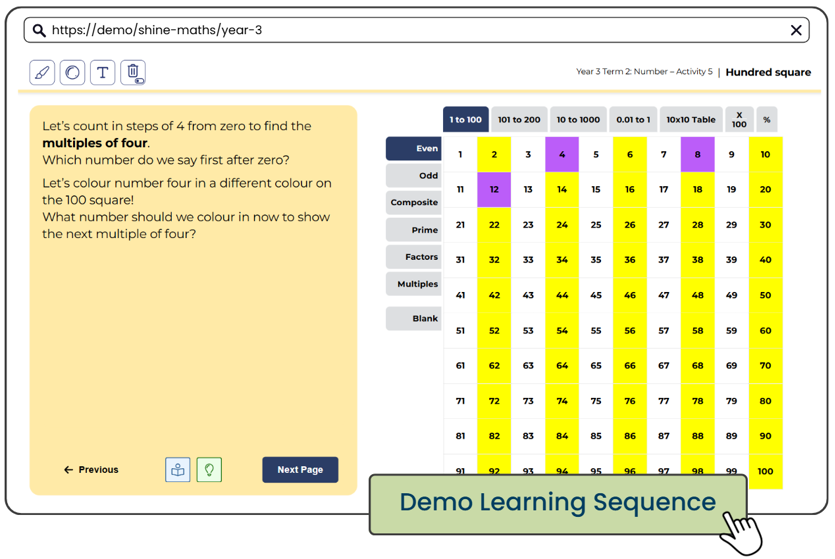Click cell number 63 in the grid
Viewport: 835px width, 559px height.
click(528, 366)
